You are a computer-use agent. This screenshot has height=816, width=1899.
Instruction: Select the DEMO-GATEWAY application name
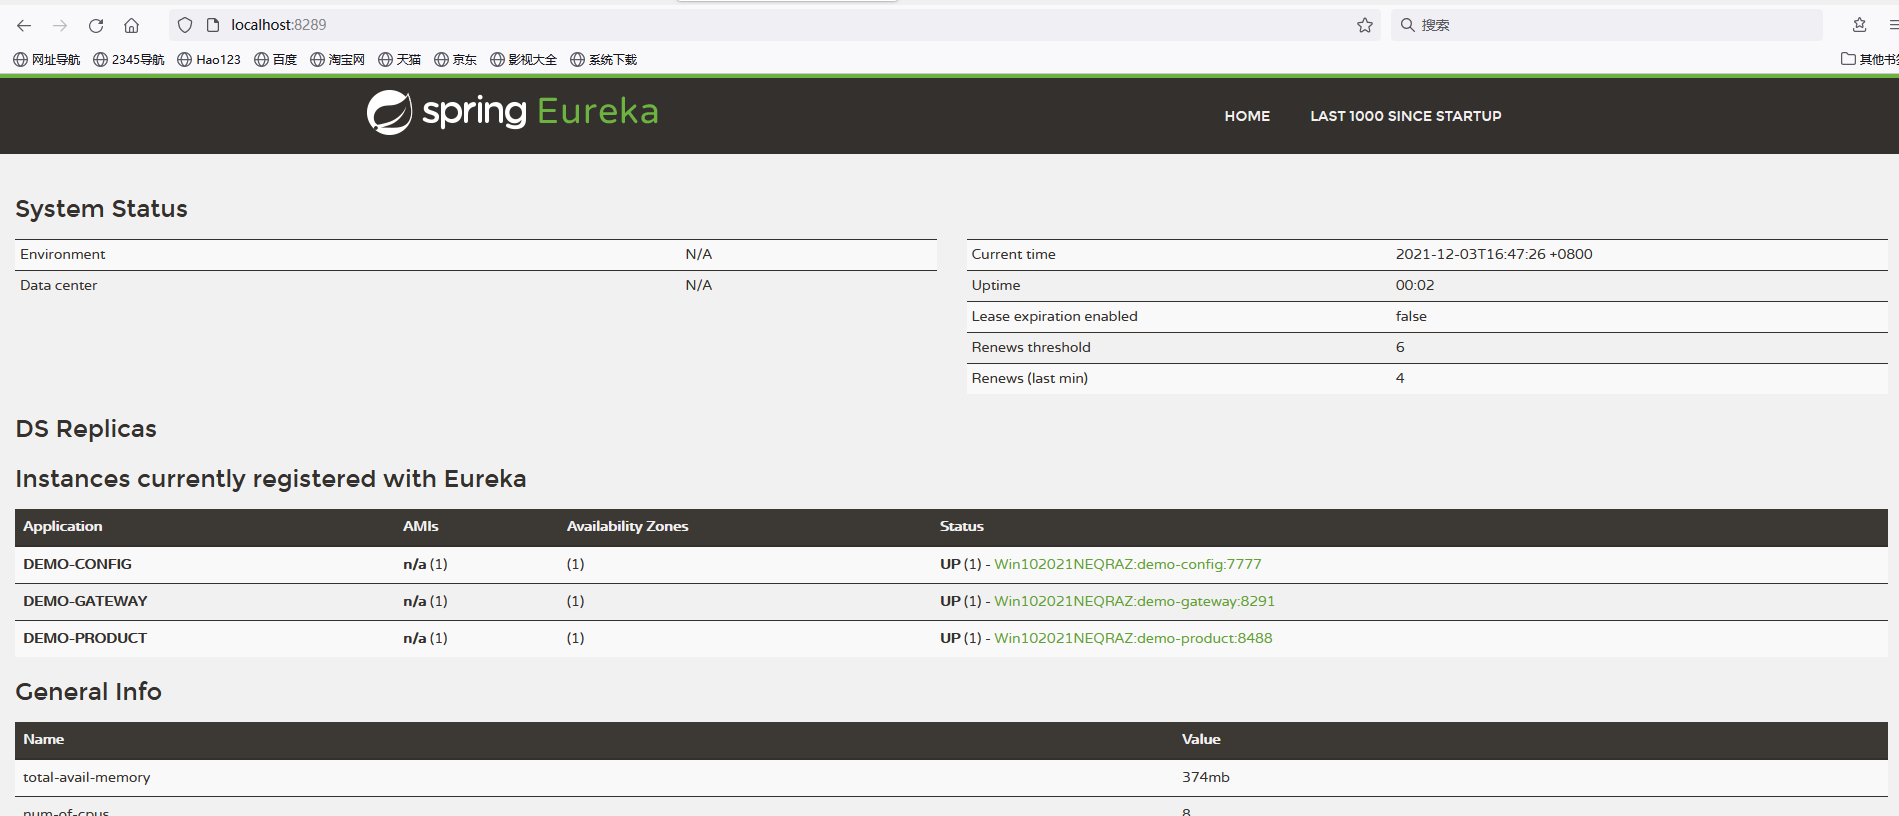[85, 601]
